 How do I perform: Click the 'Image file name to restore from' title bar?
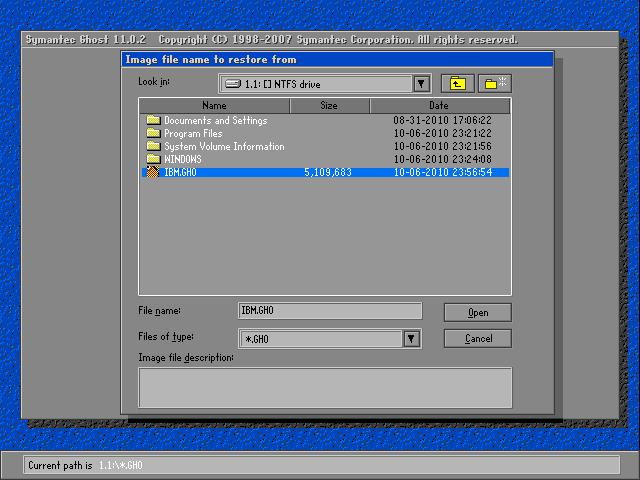pos(338,60)
